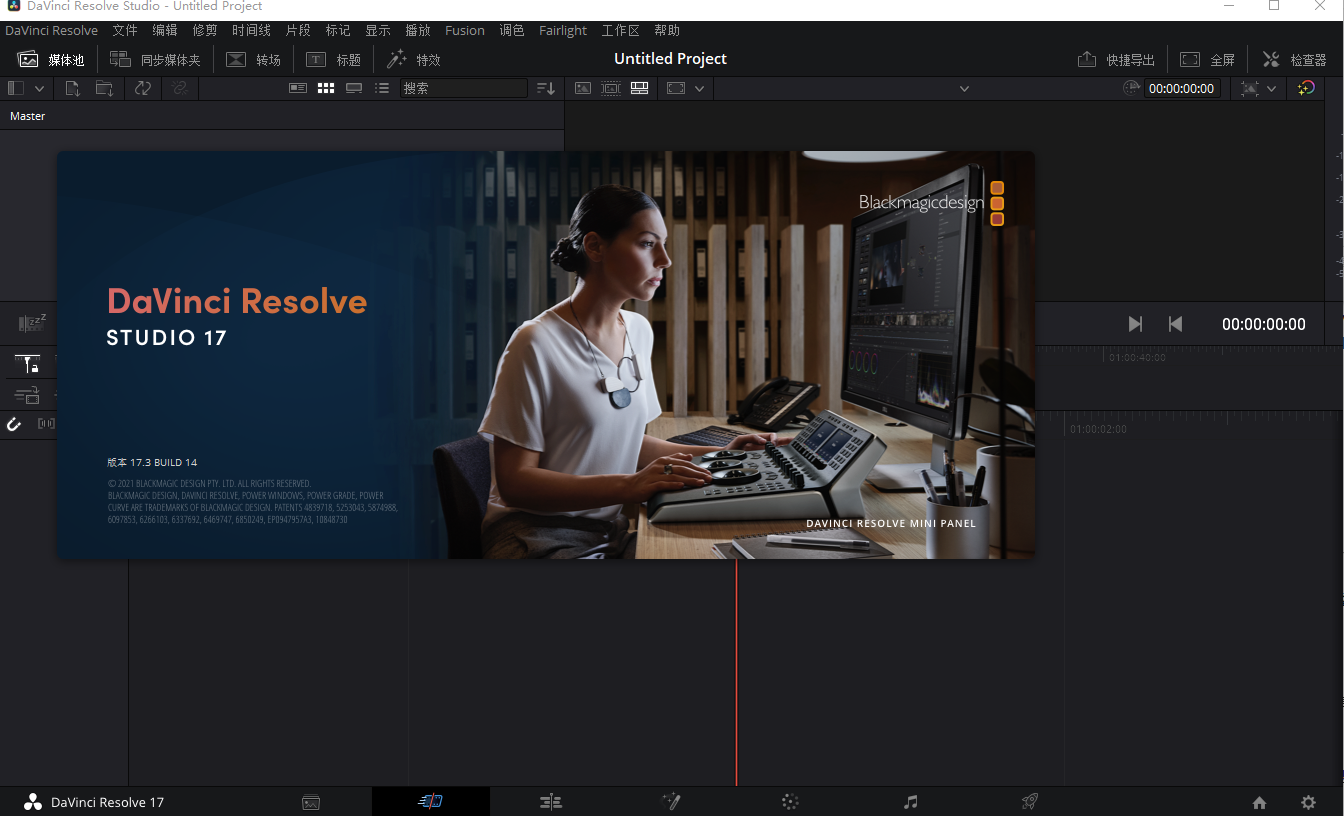Toggle the bin list sidebar icon
The image size is (1344, 816).
click(16, 88)
